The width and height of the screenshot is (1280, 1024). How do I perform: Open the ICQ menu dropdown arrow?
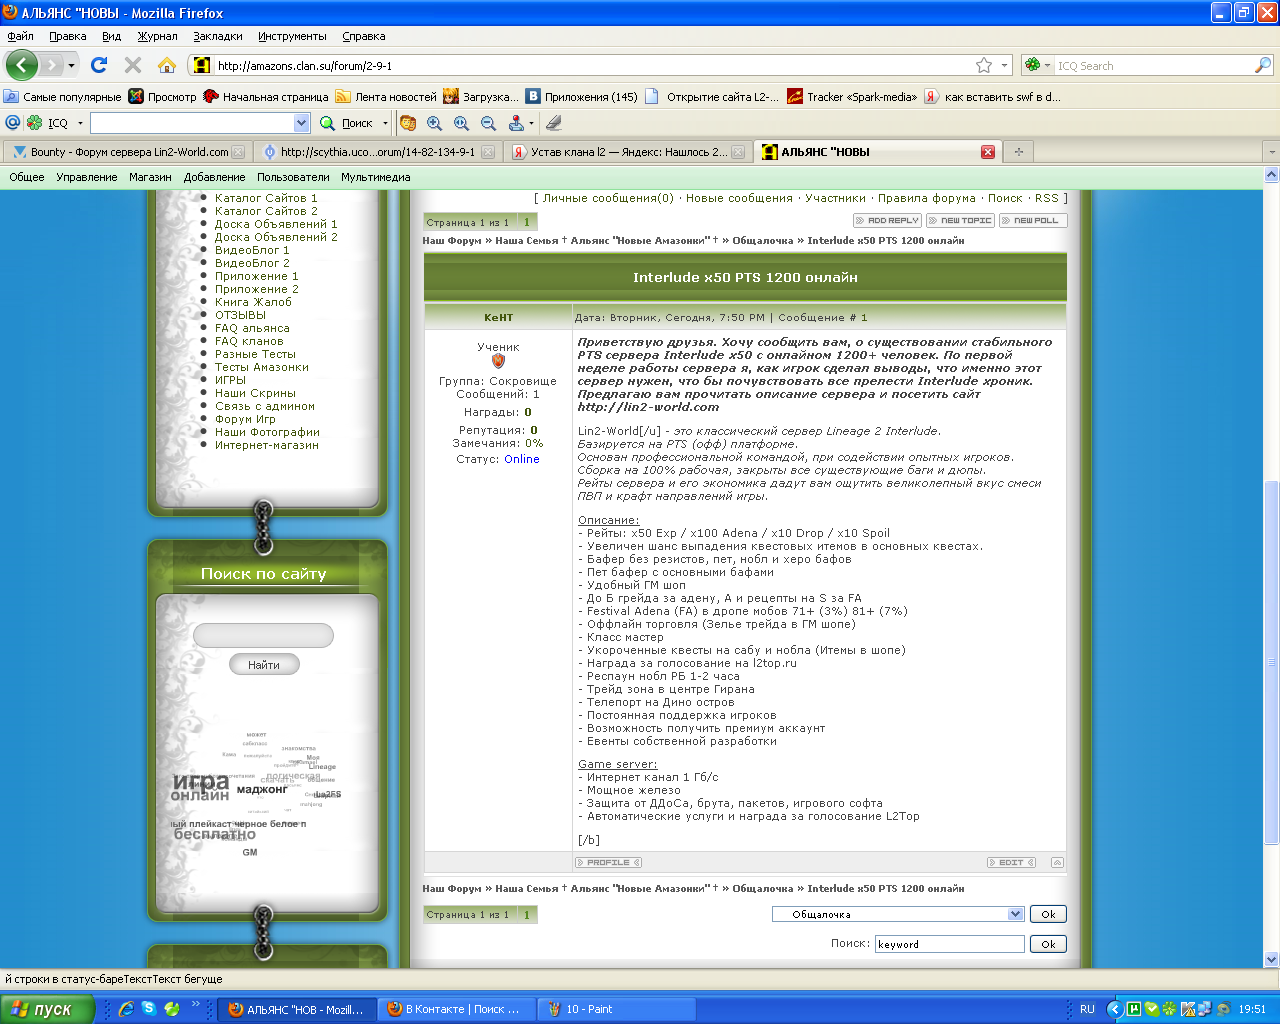tap(80, 123)
